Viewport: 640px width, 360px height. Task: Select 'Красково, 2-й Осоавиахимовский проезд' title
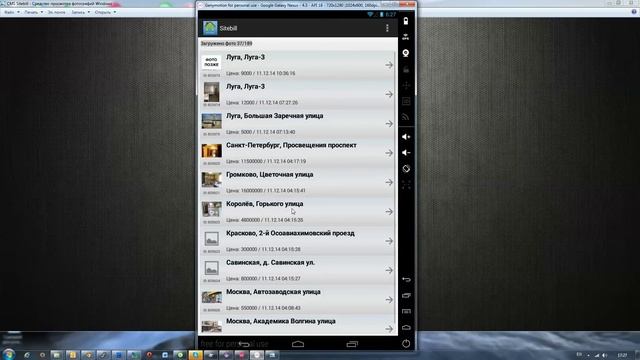click(290, 233)
